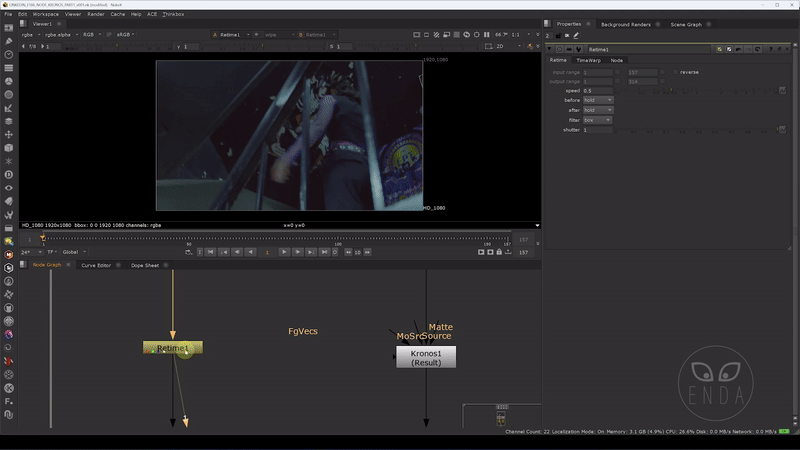Switch to the Curve Editor tab
The height and width of the screenshot is (450, 800).
point(96,265)
